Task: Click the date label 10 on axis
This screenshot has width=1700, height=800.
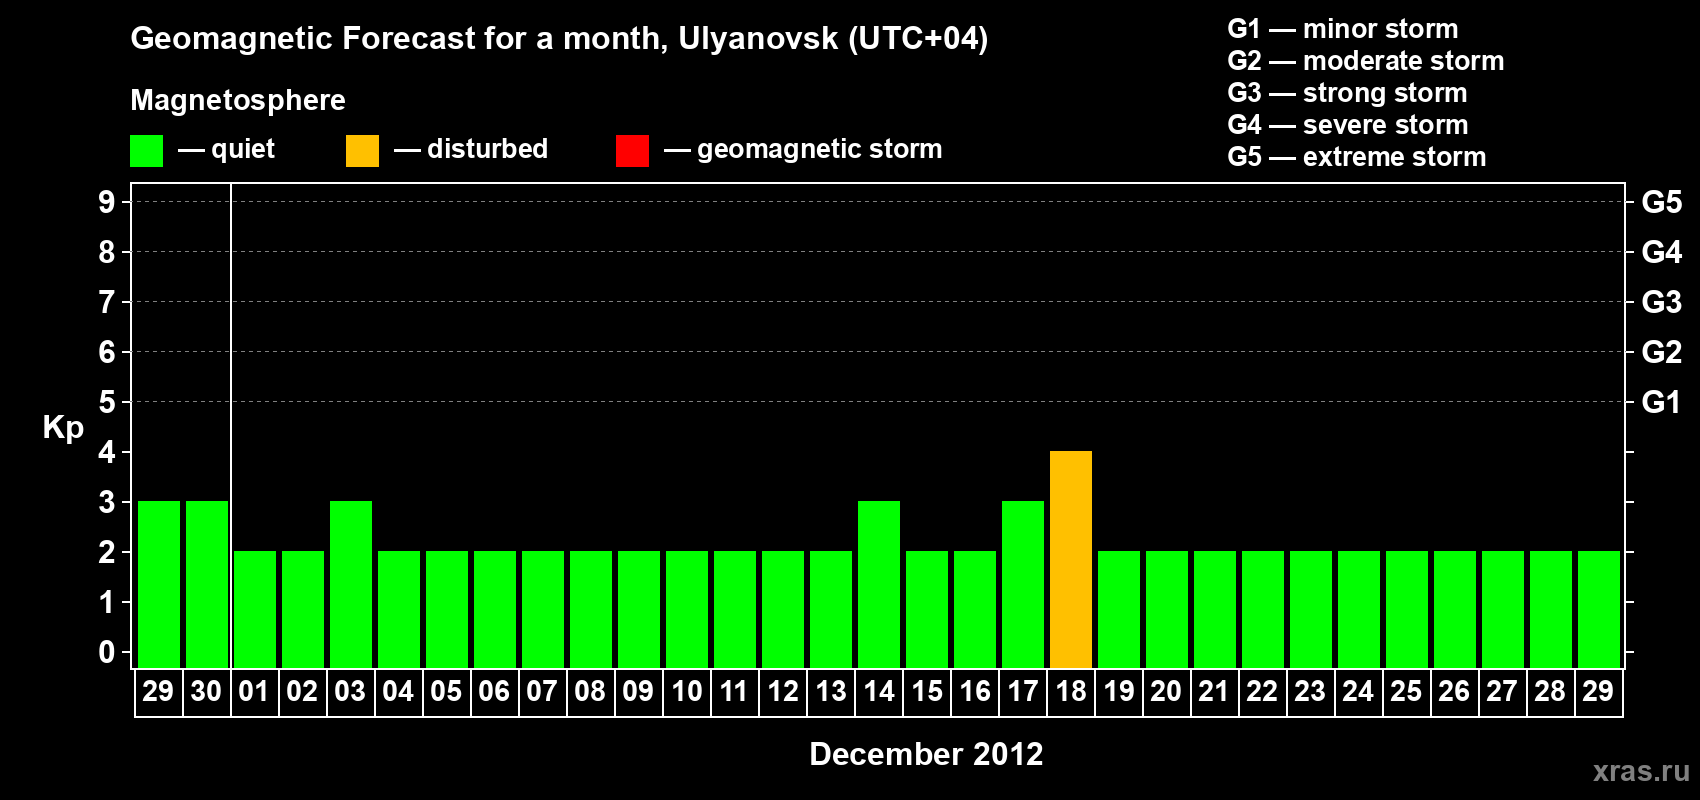Action: pyautogui.click(x=687, y=691)
